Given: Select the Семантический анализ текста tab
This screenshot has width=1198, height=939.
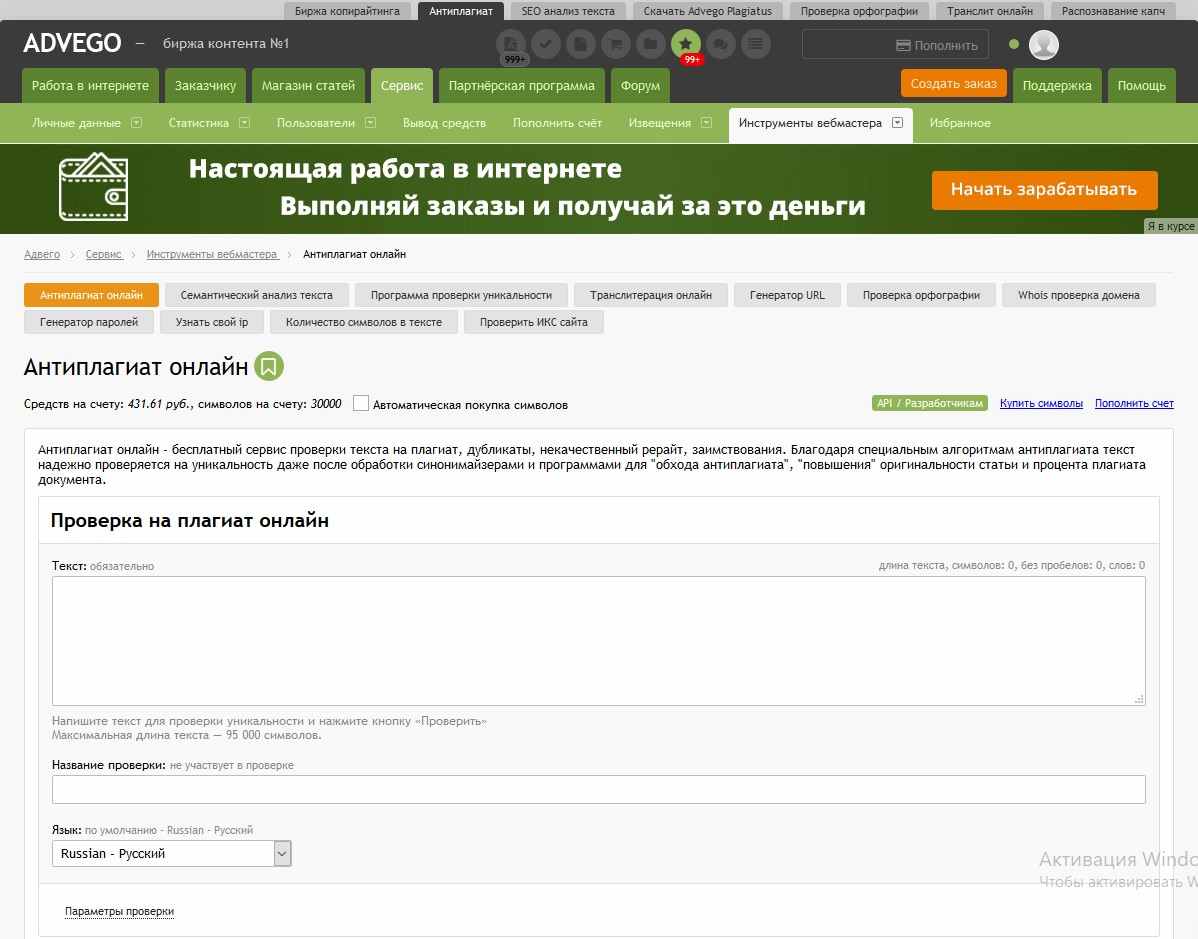Looking at the screenshot, I should (x=256, y=295).
